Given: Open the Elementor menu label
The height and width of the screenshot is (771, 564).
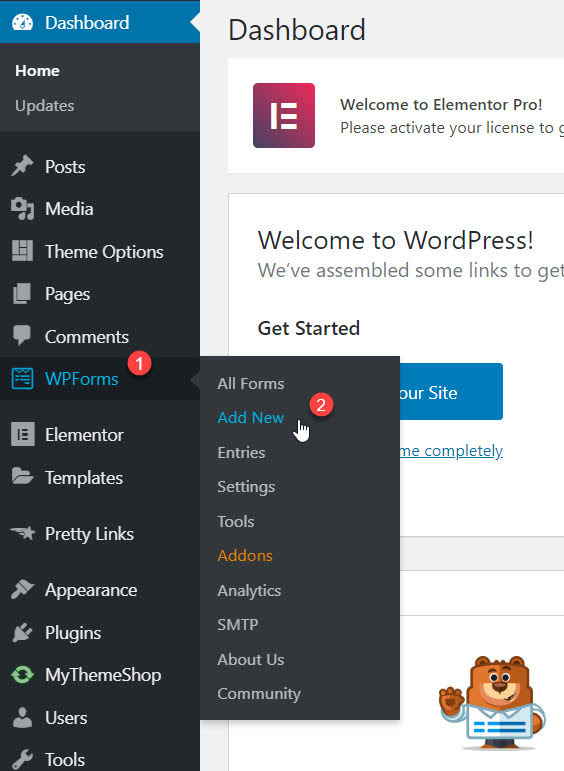Looking at the screenshot, I should coord(84,435).
